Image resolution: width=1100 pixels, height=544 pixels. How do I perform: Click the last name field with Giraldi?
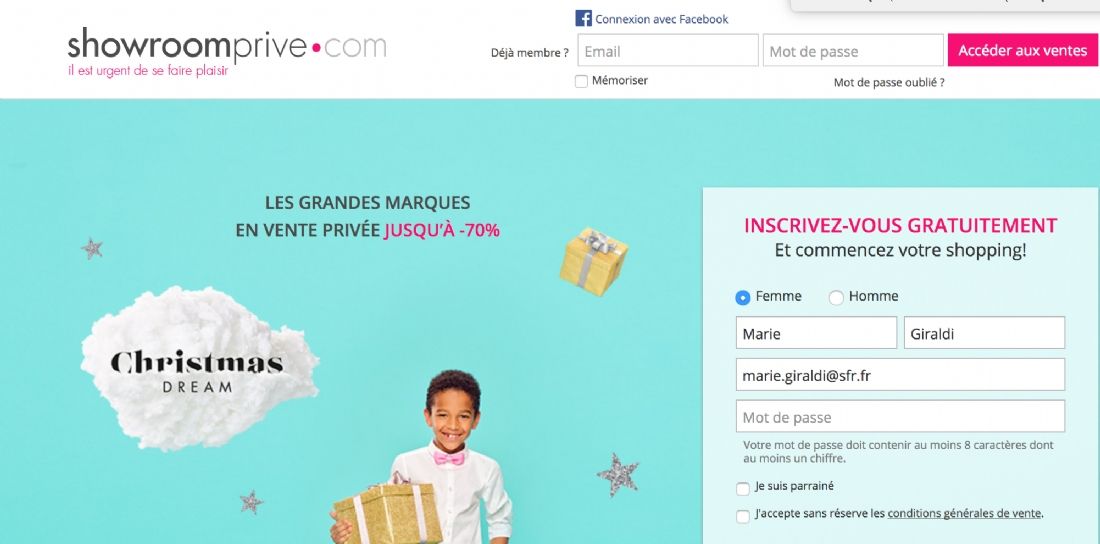click(984, 333)
